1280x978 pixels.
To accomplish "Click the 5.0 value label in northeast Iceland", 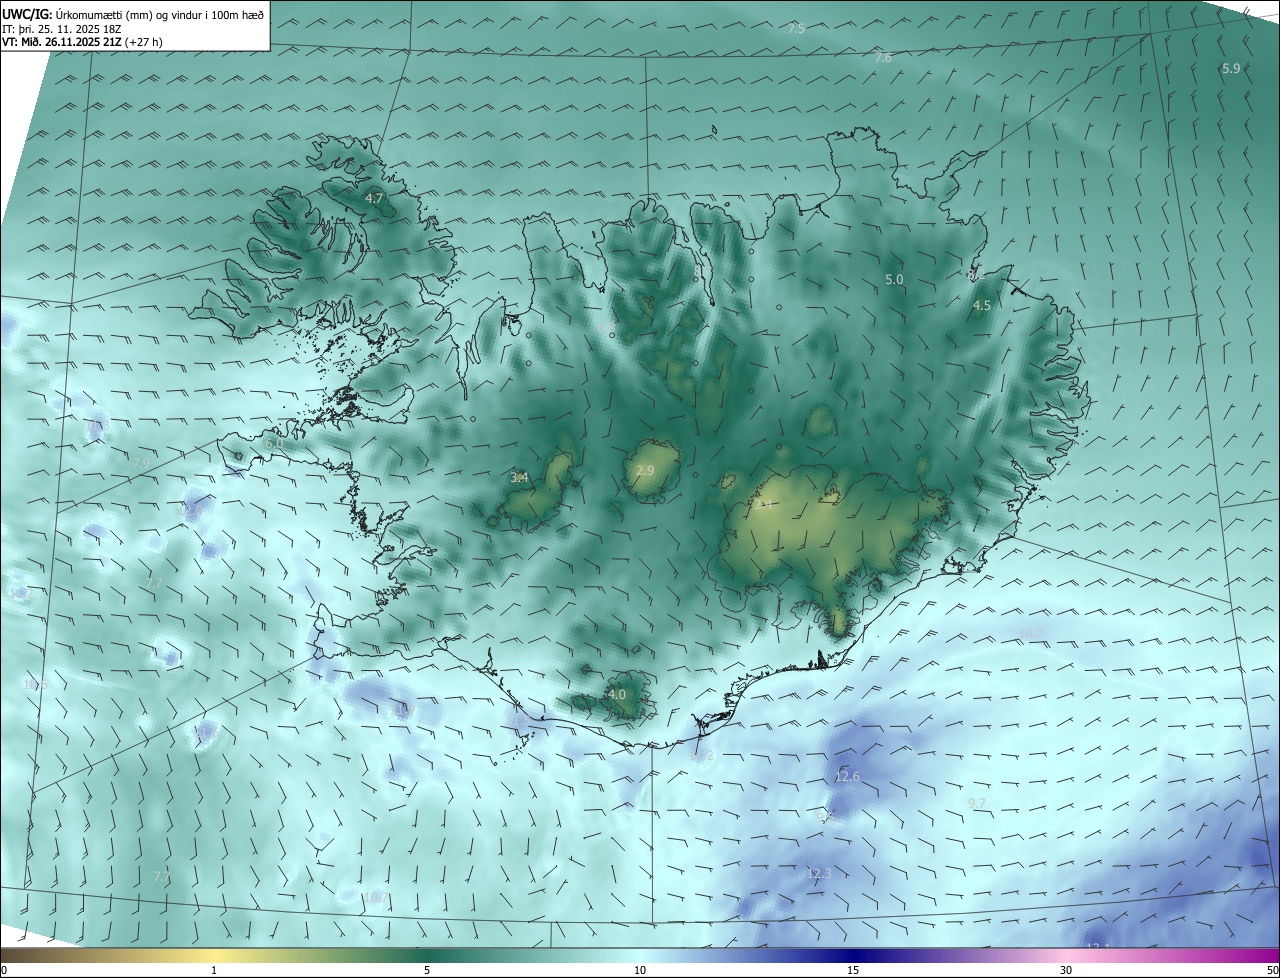I will pos(894,280).
